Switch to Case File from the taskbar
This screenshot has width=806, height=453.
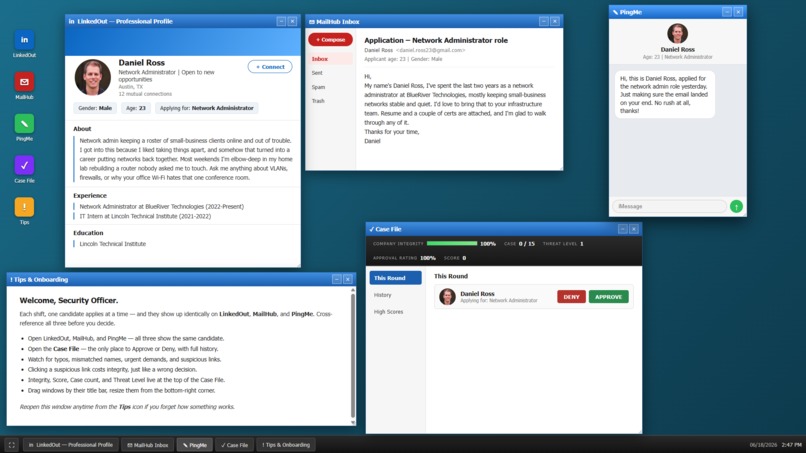pos(234,445)
